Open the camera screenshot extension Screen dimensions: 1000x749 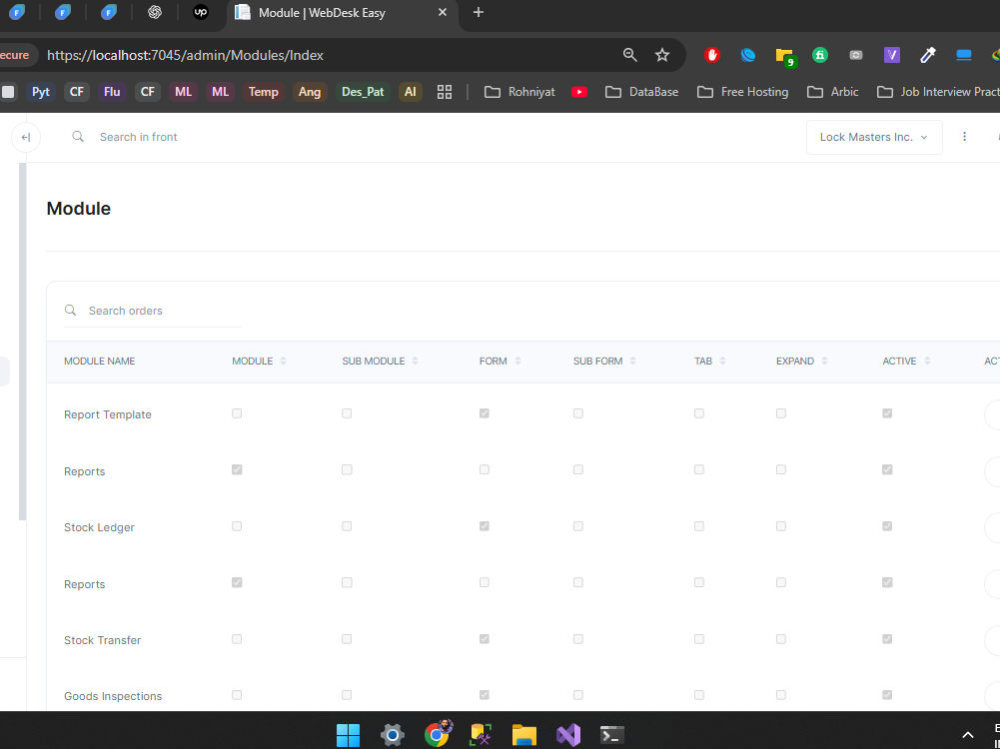pos(856,55)
